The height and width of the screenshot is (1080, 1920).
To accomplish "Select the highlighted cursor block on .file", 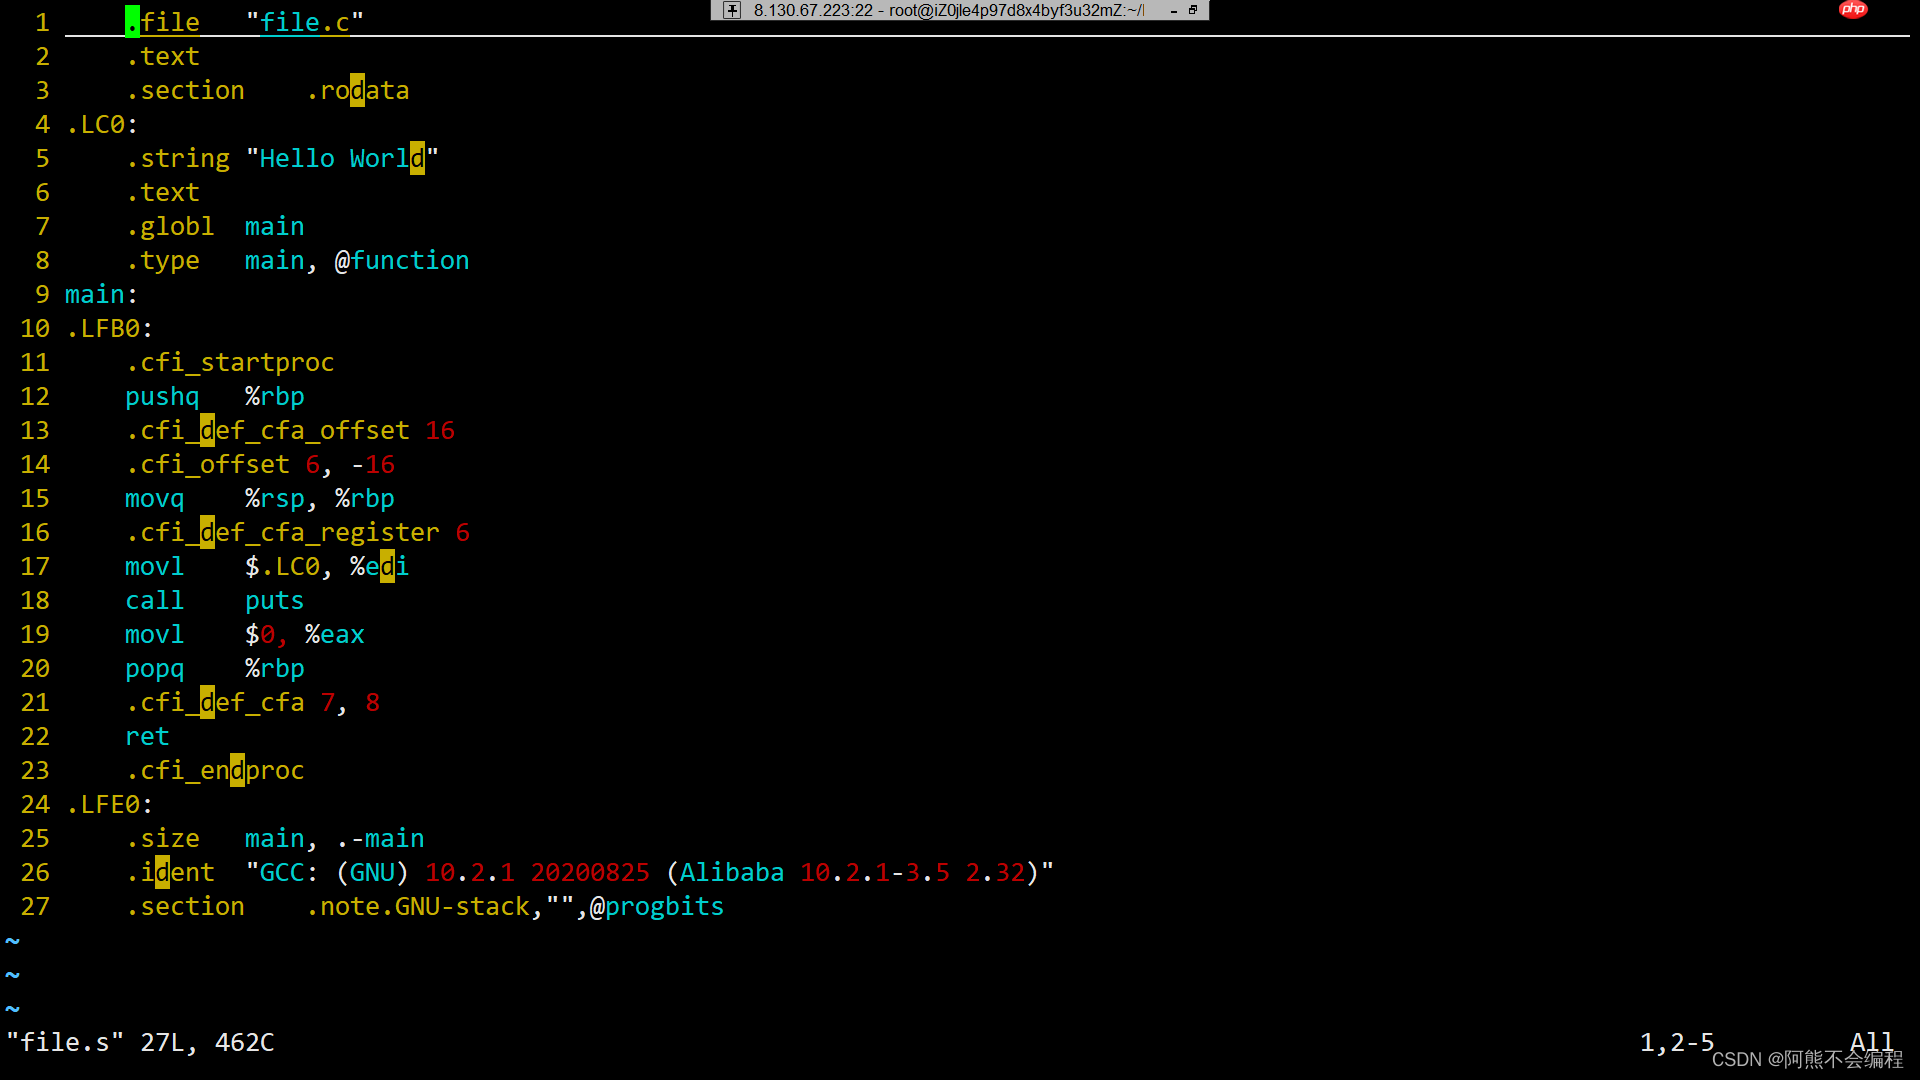I will point(130,21).
